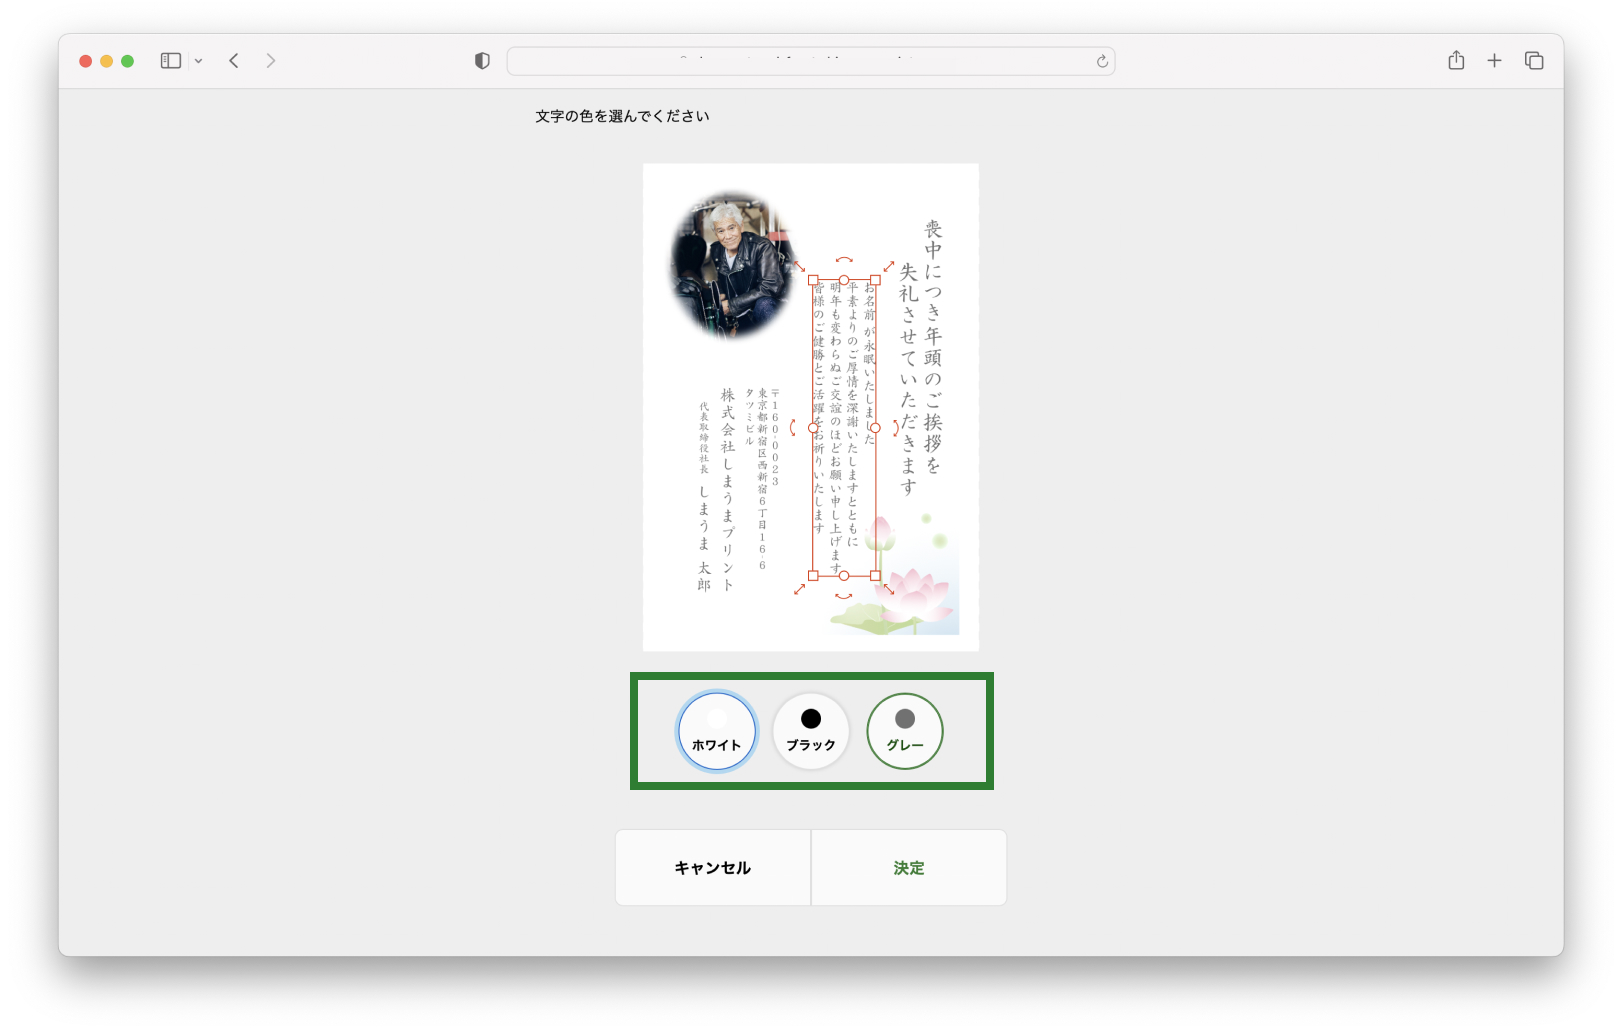Viewport: 1623px width, 1028px height.
Task: Show the tab overview icon
Action: coord(1533,61)
